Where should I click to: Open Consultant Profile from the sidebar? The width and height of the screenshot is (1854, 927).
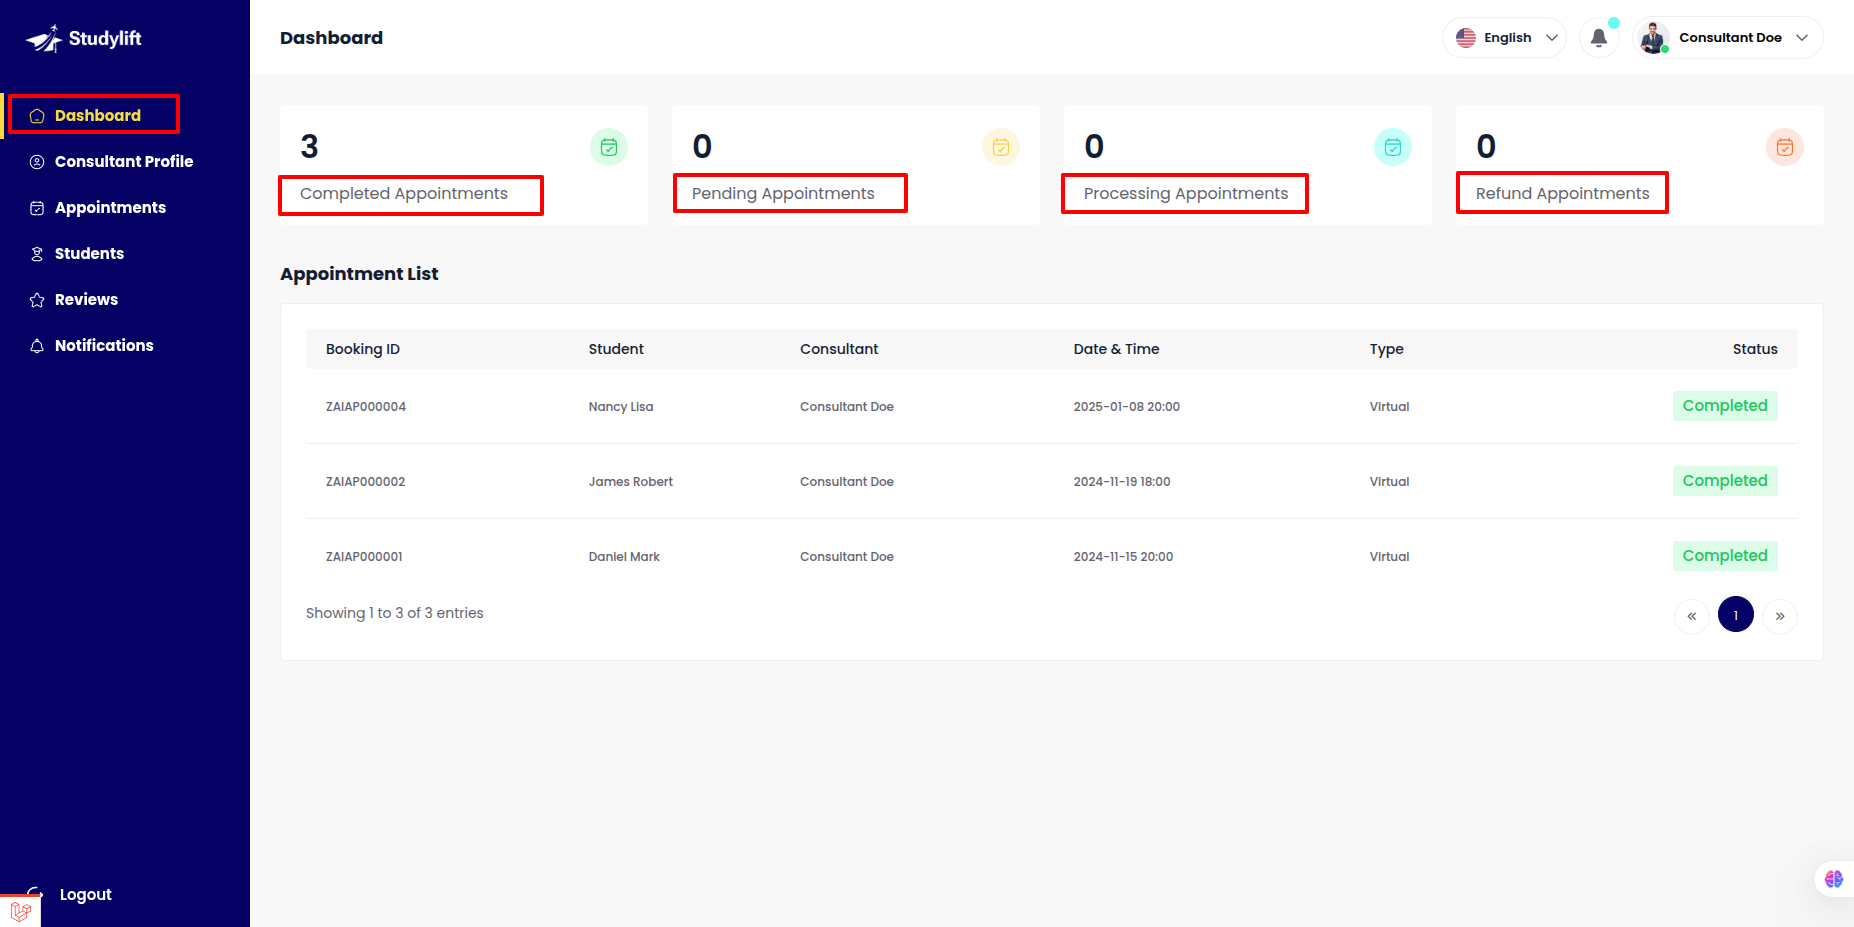[x=124, y=161]
